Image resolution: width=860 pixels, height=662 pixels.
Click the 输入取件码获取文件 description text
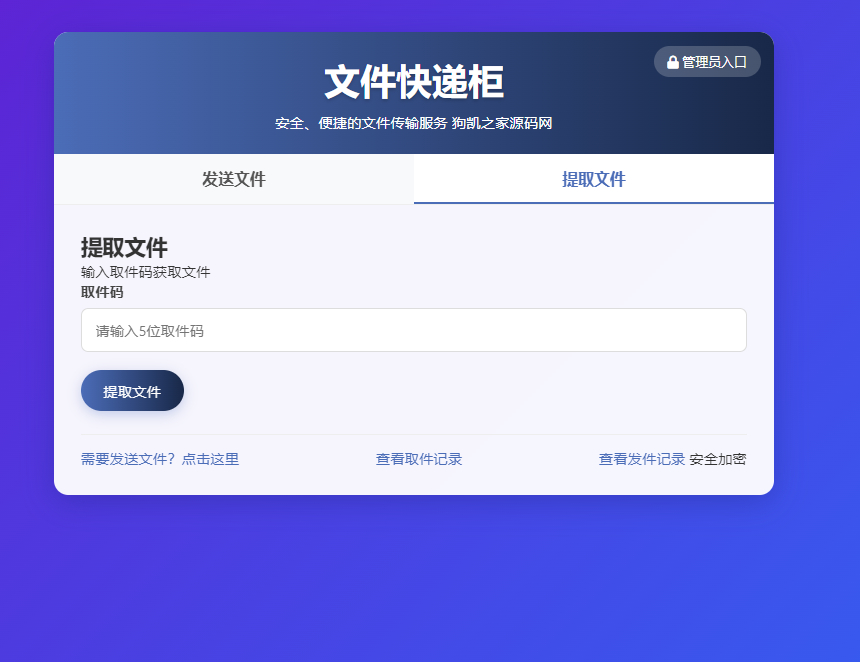pyautogui.click(x=145, y=272)
